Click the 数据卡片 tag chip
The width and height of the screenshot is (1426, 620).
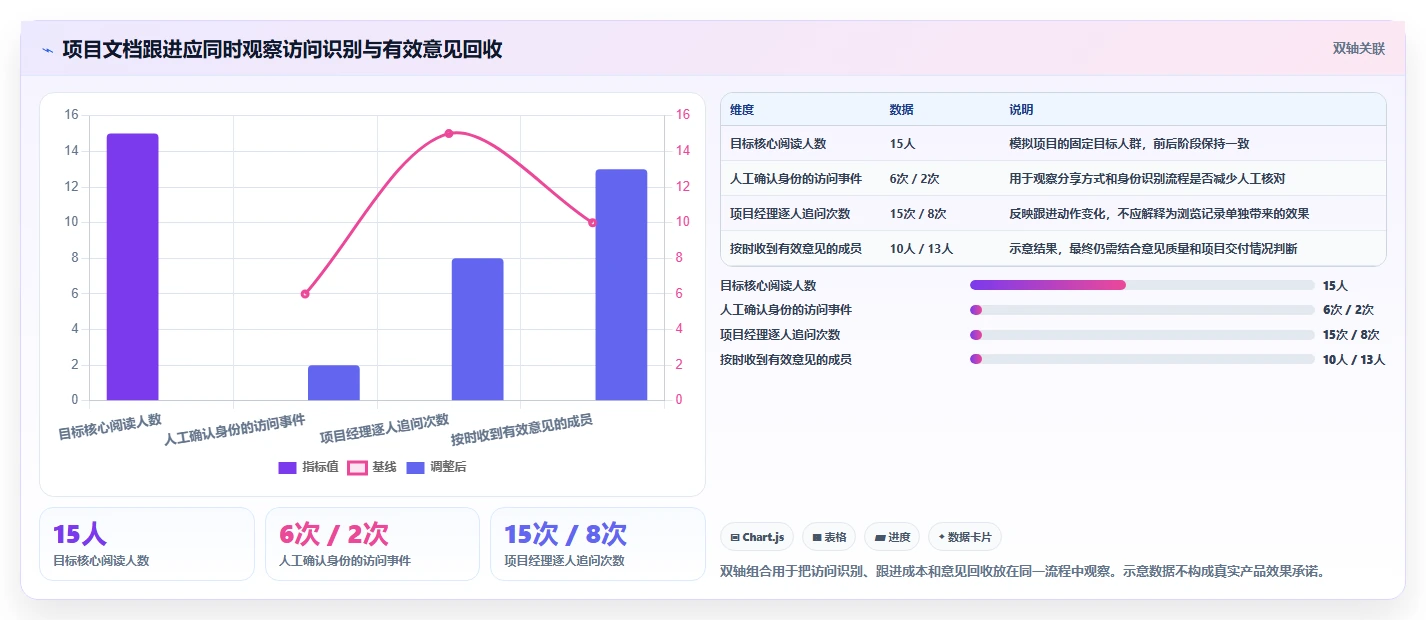pyautogui.click(x=965, y=537)
